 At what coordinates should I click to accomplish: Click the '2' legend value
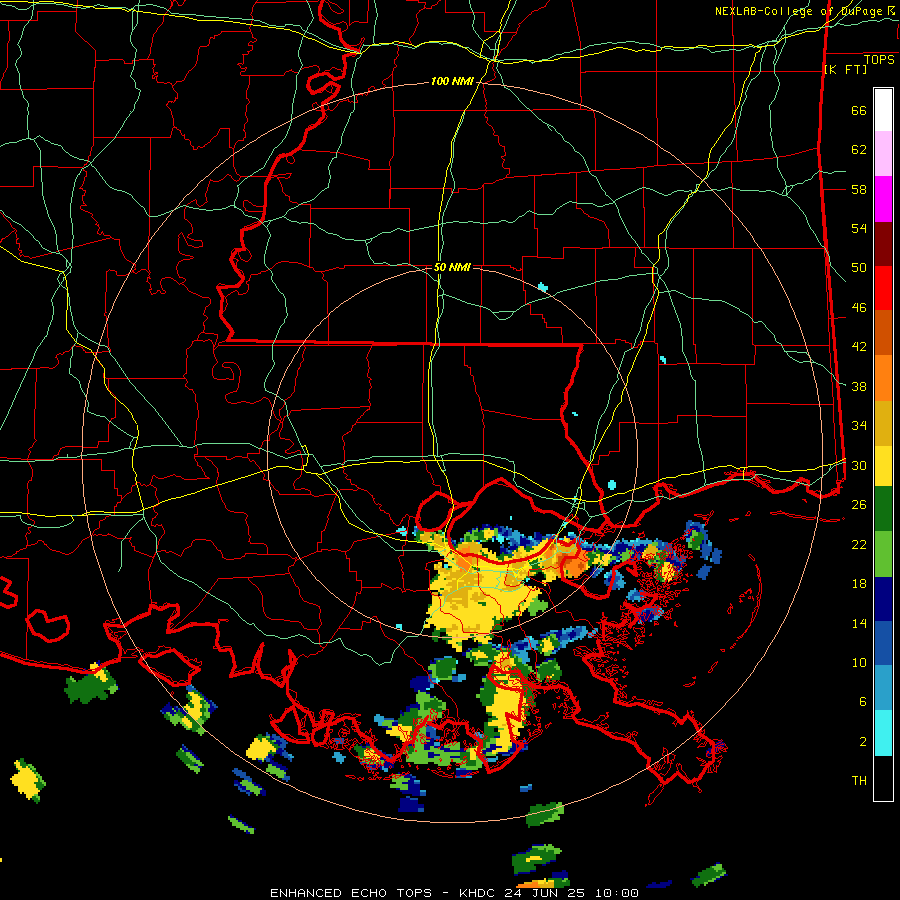pos(863,741)
